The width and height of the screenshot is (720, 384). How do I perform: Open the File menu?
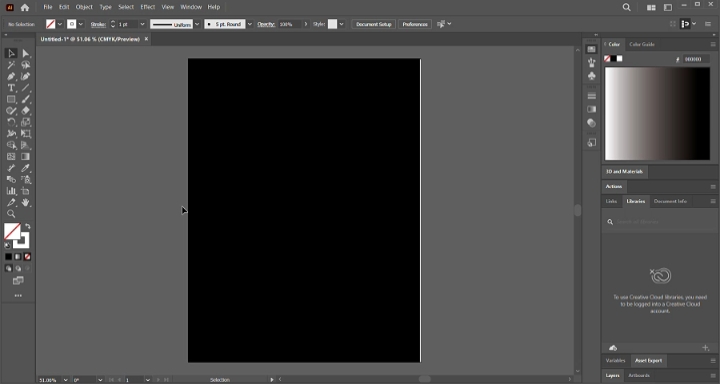click(x=48, y=7)
